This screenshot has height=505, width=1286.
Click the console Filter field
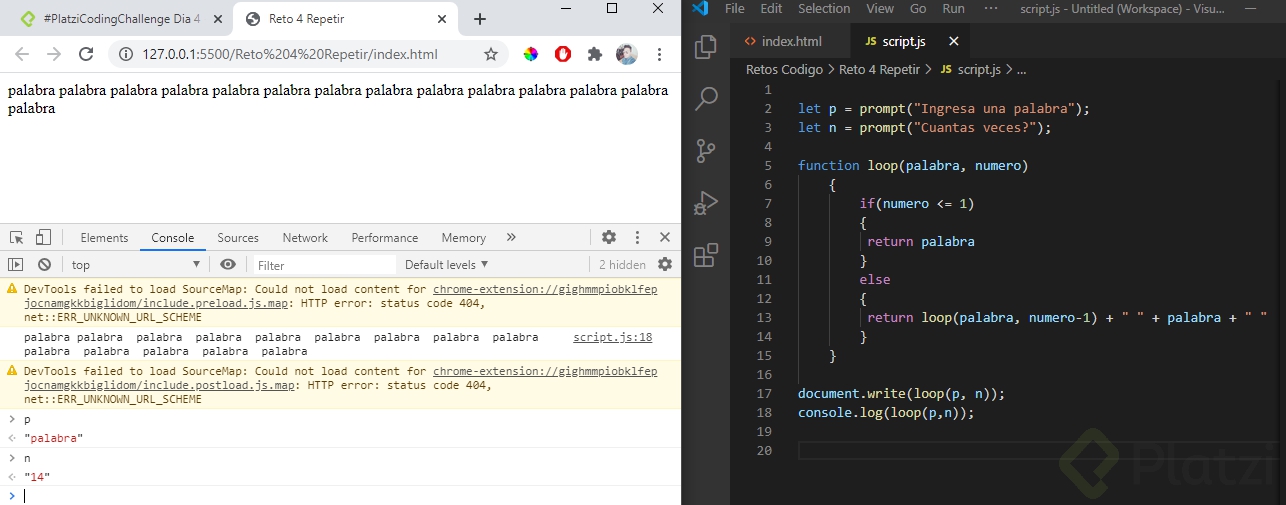pyautogui.click(x=322, y=265)
